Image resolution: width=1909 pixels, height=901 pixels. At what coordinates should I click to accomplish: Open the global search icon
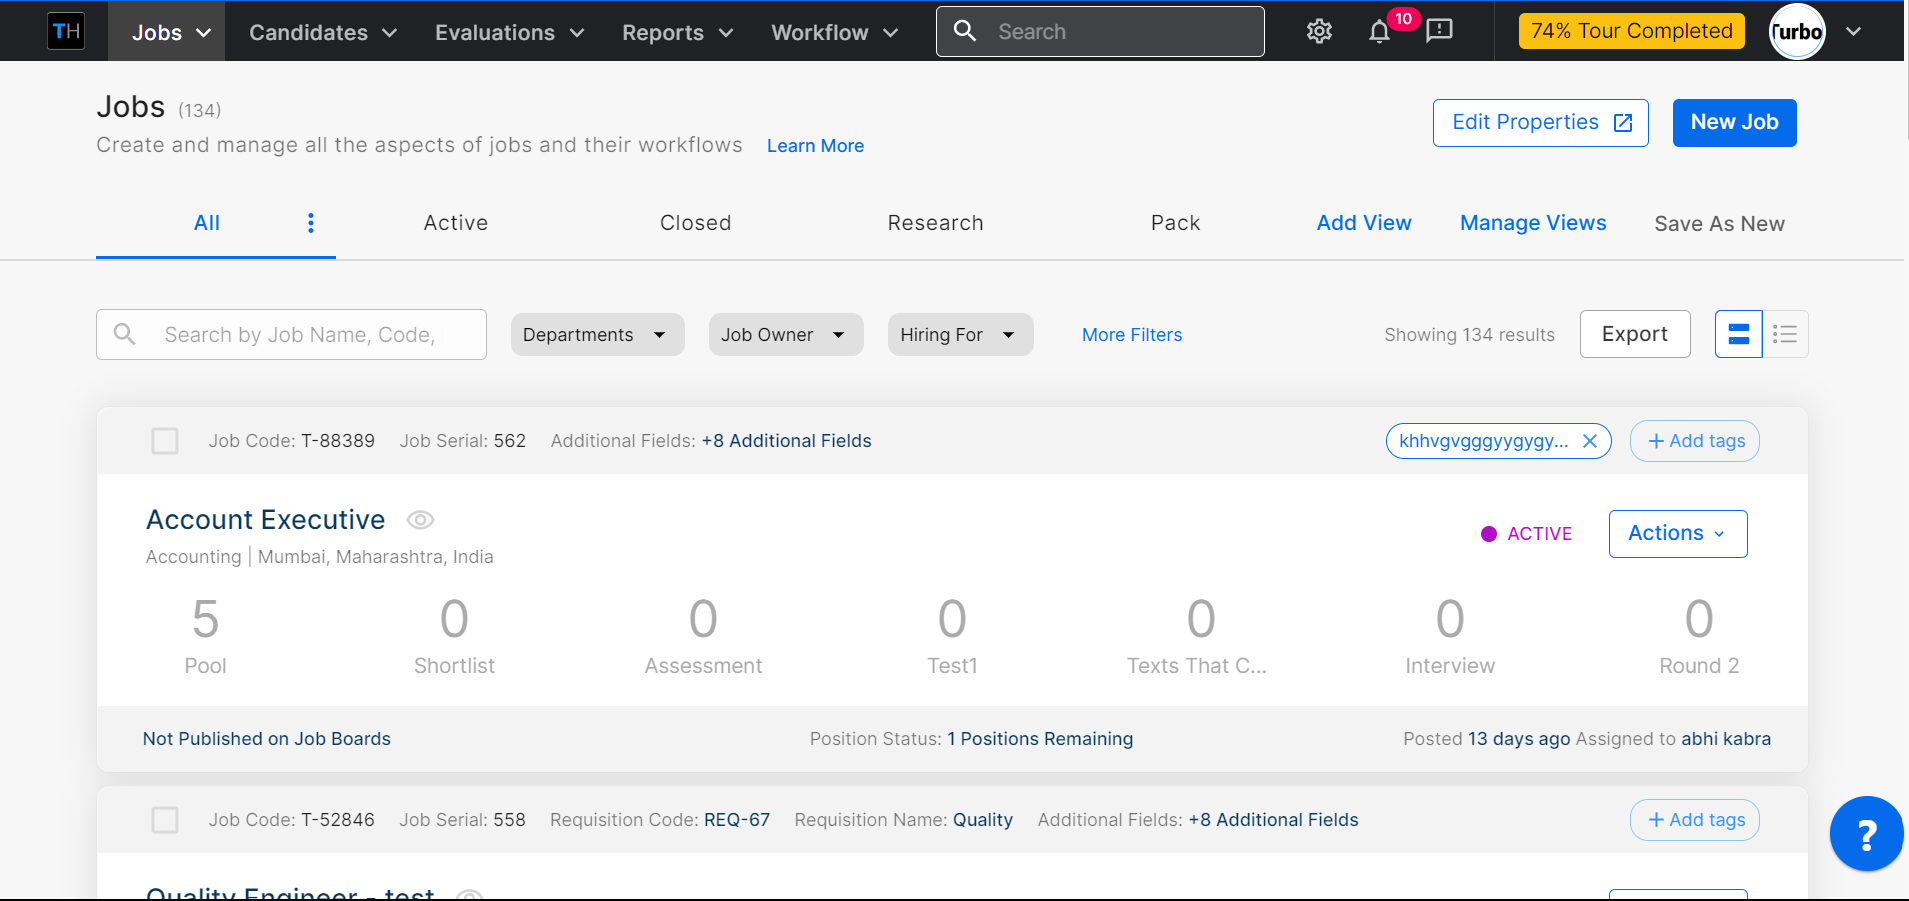(x=965, y=31)
